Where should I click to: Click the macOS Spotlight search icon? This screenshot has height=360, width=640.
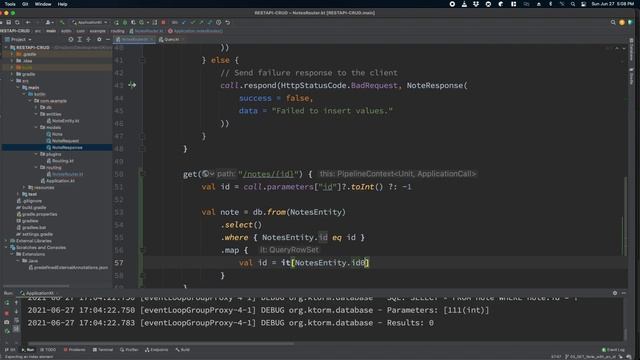pyautogui.click(x=573, y=4)
